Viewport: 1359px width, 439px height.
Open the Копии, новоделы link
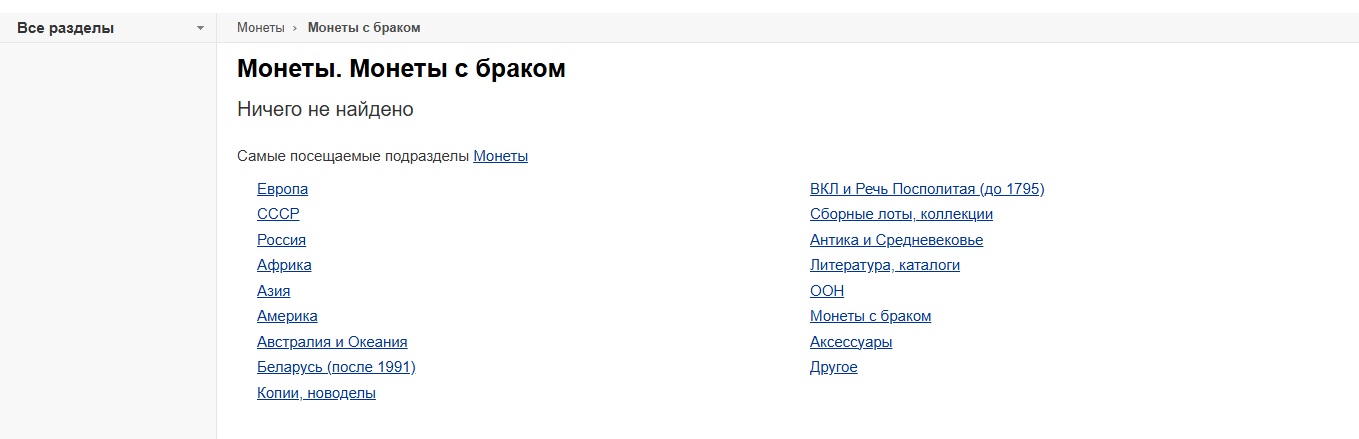coord(316,393)
